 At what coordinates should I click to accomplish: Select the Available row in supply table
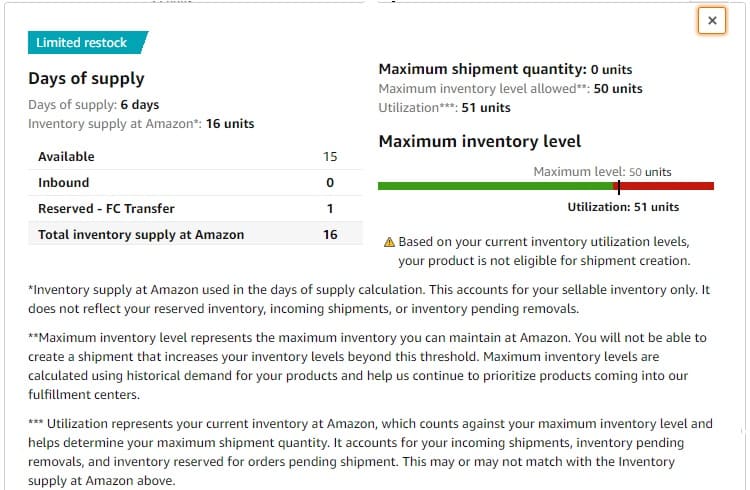[195, 156]
